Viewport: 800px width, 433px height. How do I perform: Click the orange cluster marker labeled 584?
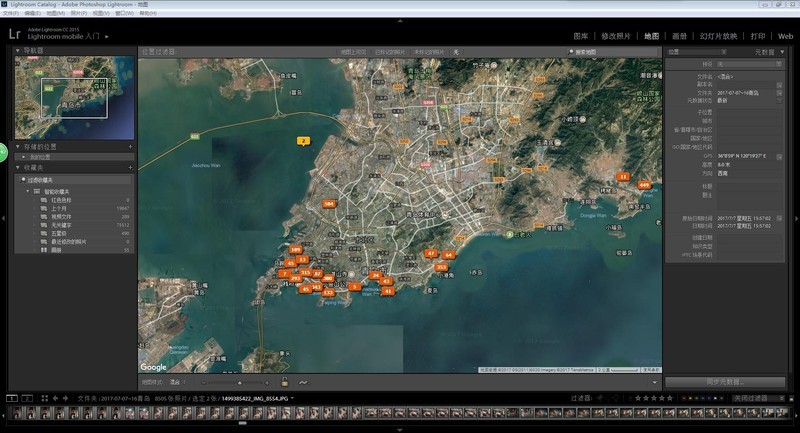pos(329,204)
